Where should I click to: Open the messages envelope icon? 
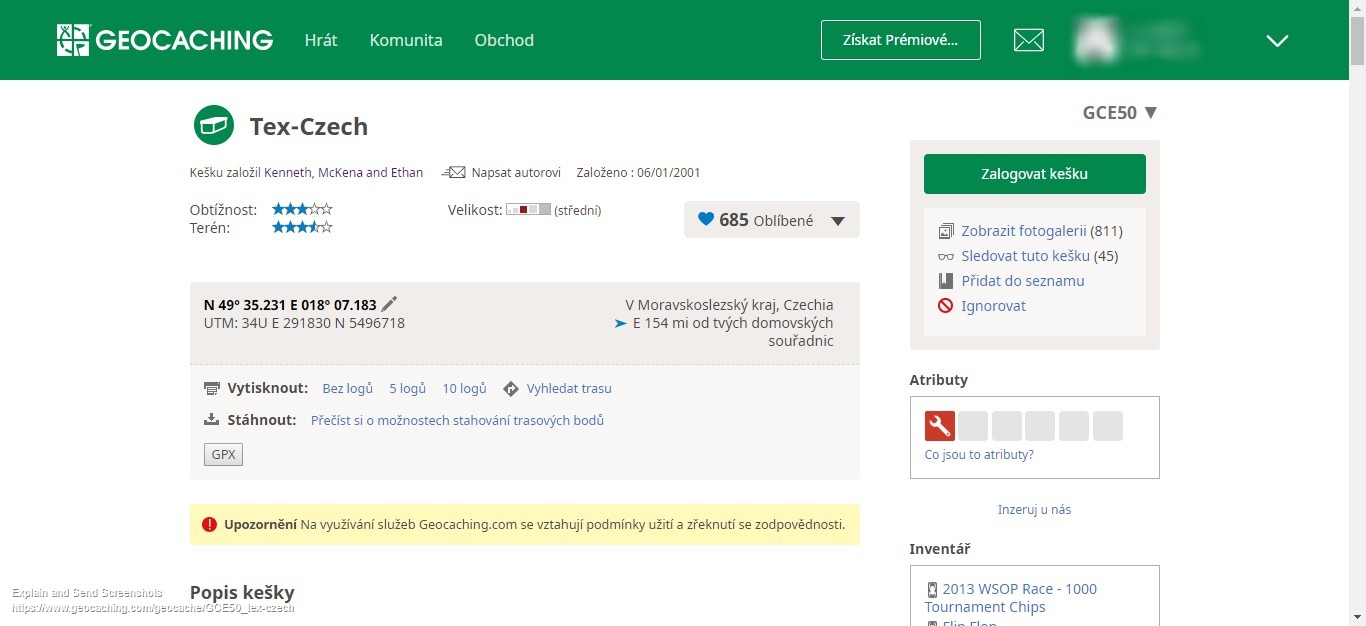[x=1029, y=40]
